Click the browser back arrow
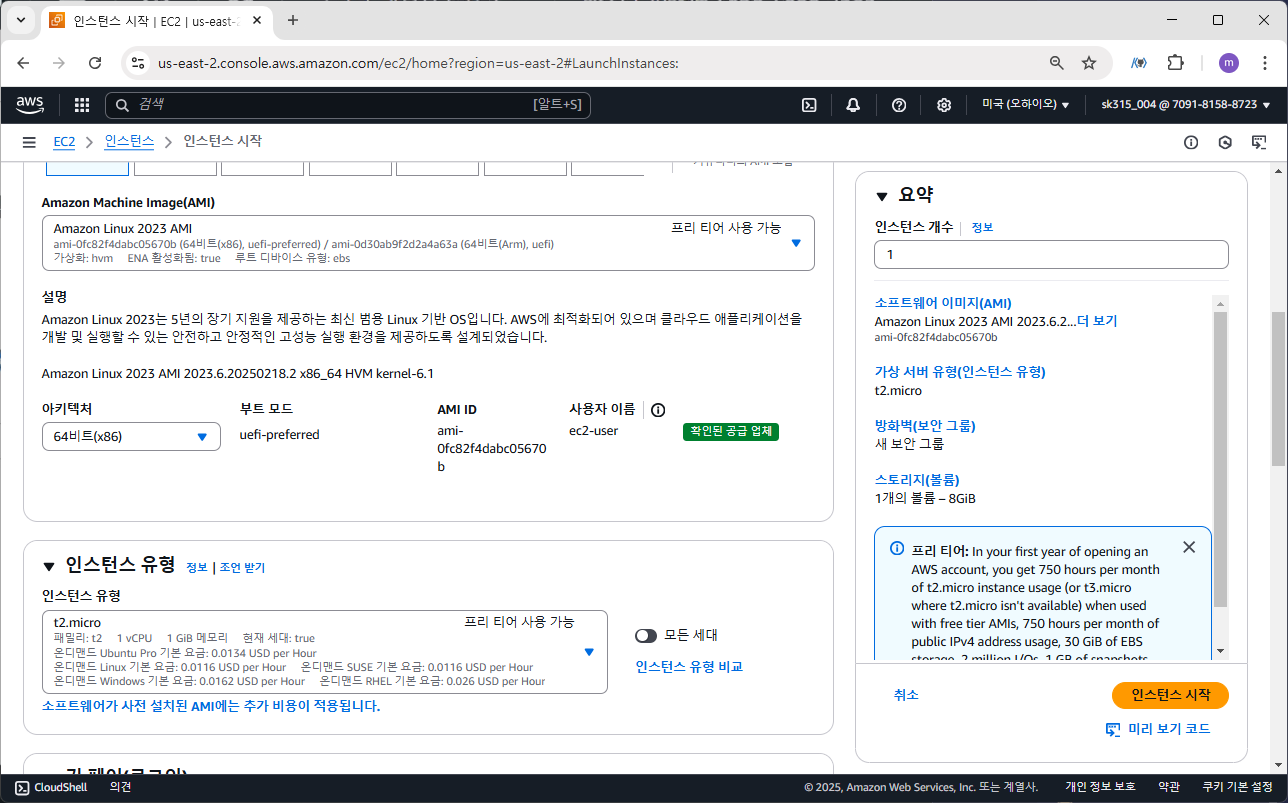1288x803 pixels. [23, 63]
